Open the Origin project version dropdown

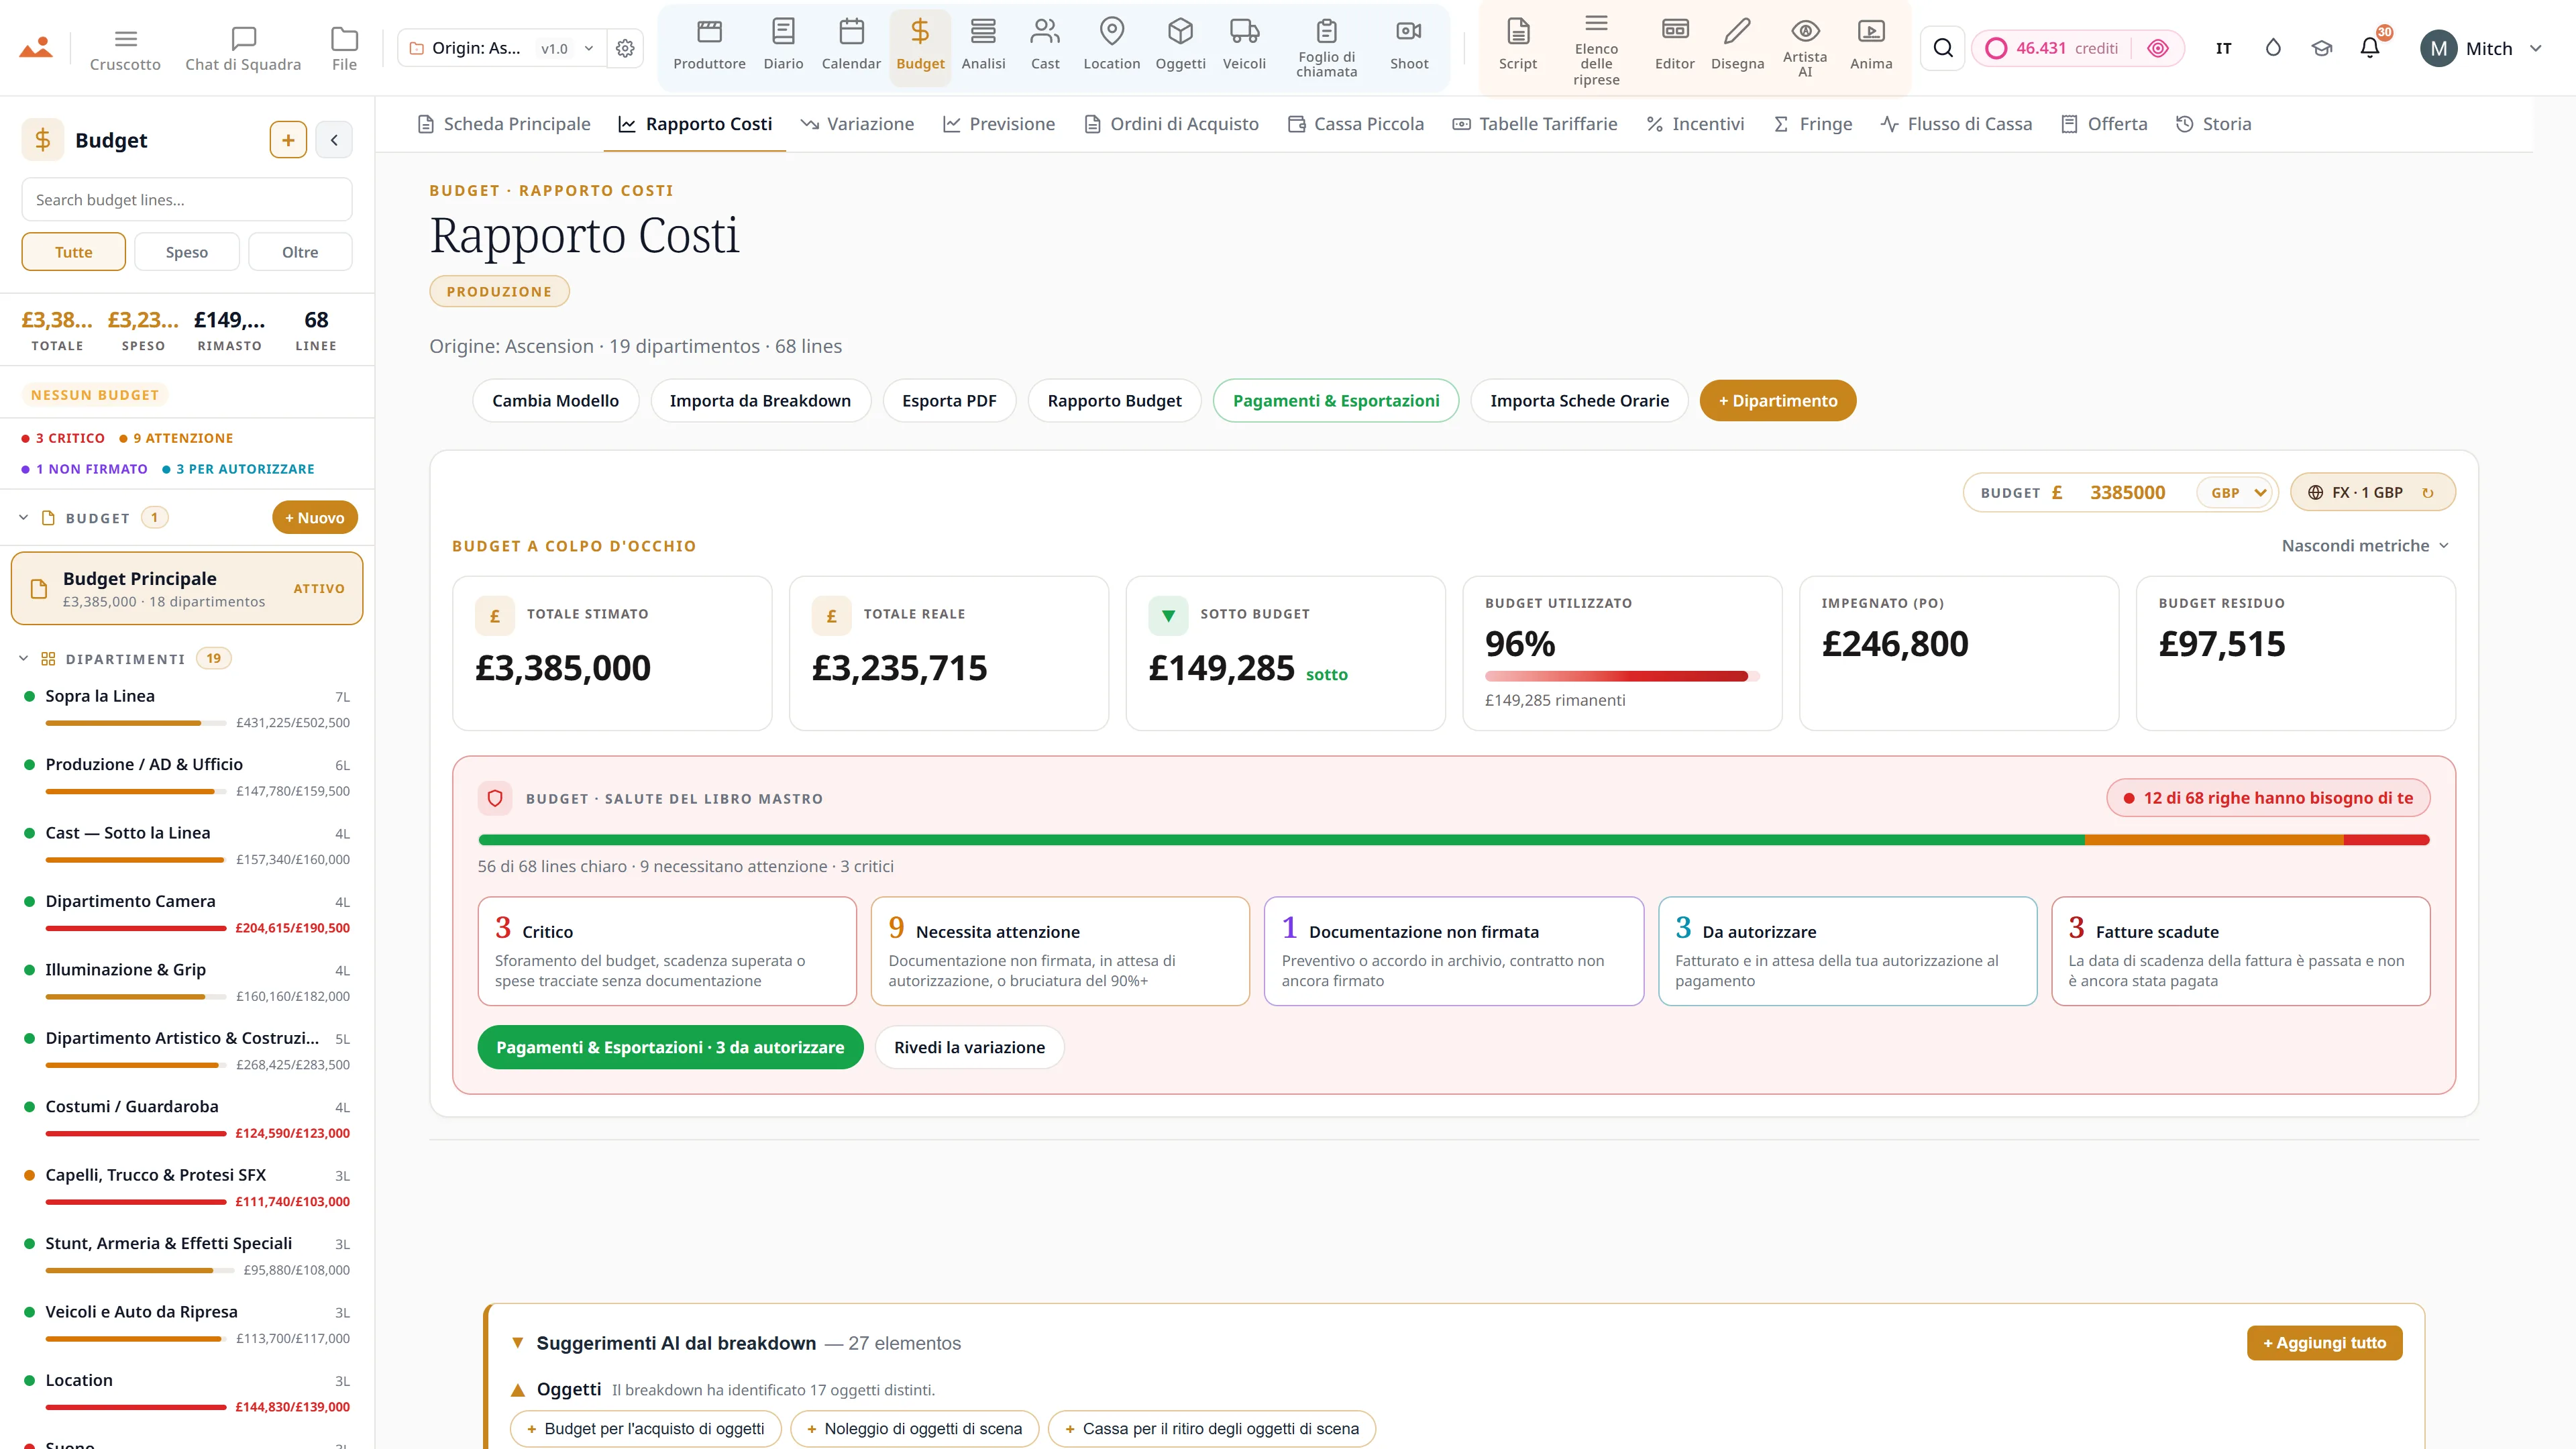(502, 48)
